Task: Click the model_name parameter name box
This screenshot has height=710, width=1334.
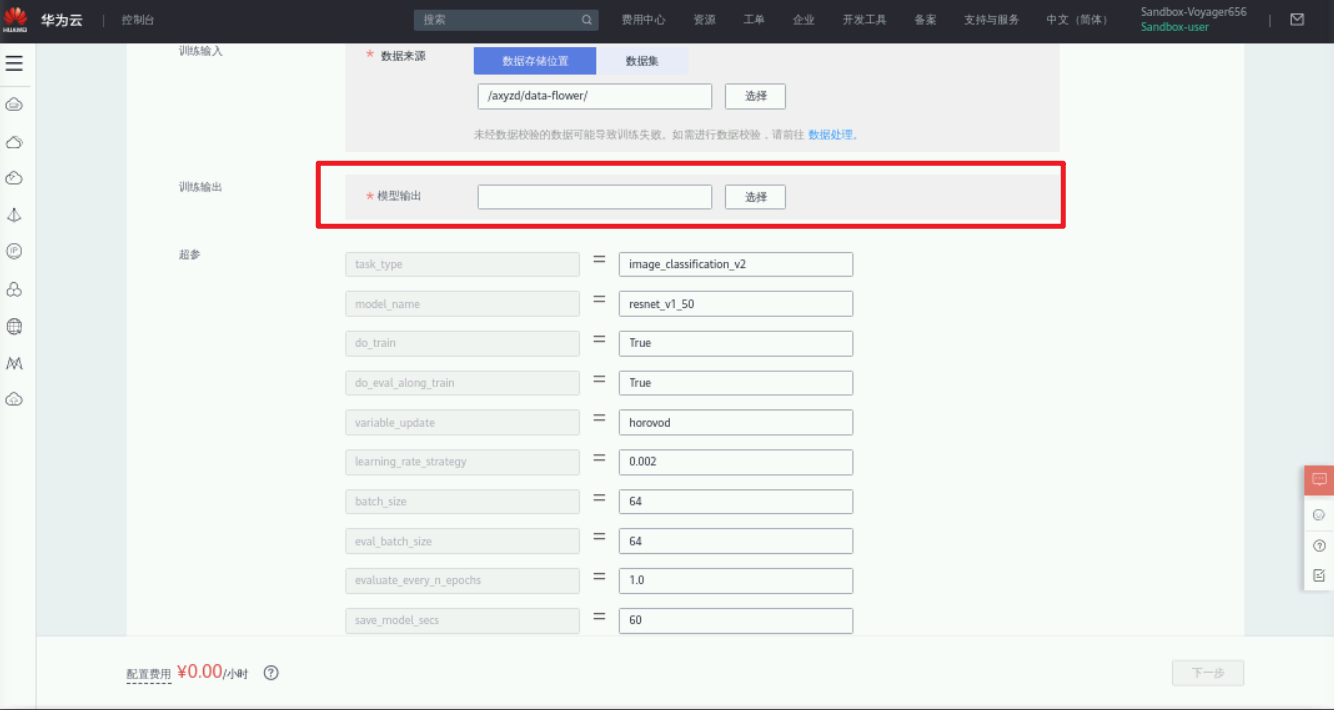Action: [462, 304]
